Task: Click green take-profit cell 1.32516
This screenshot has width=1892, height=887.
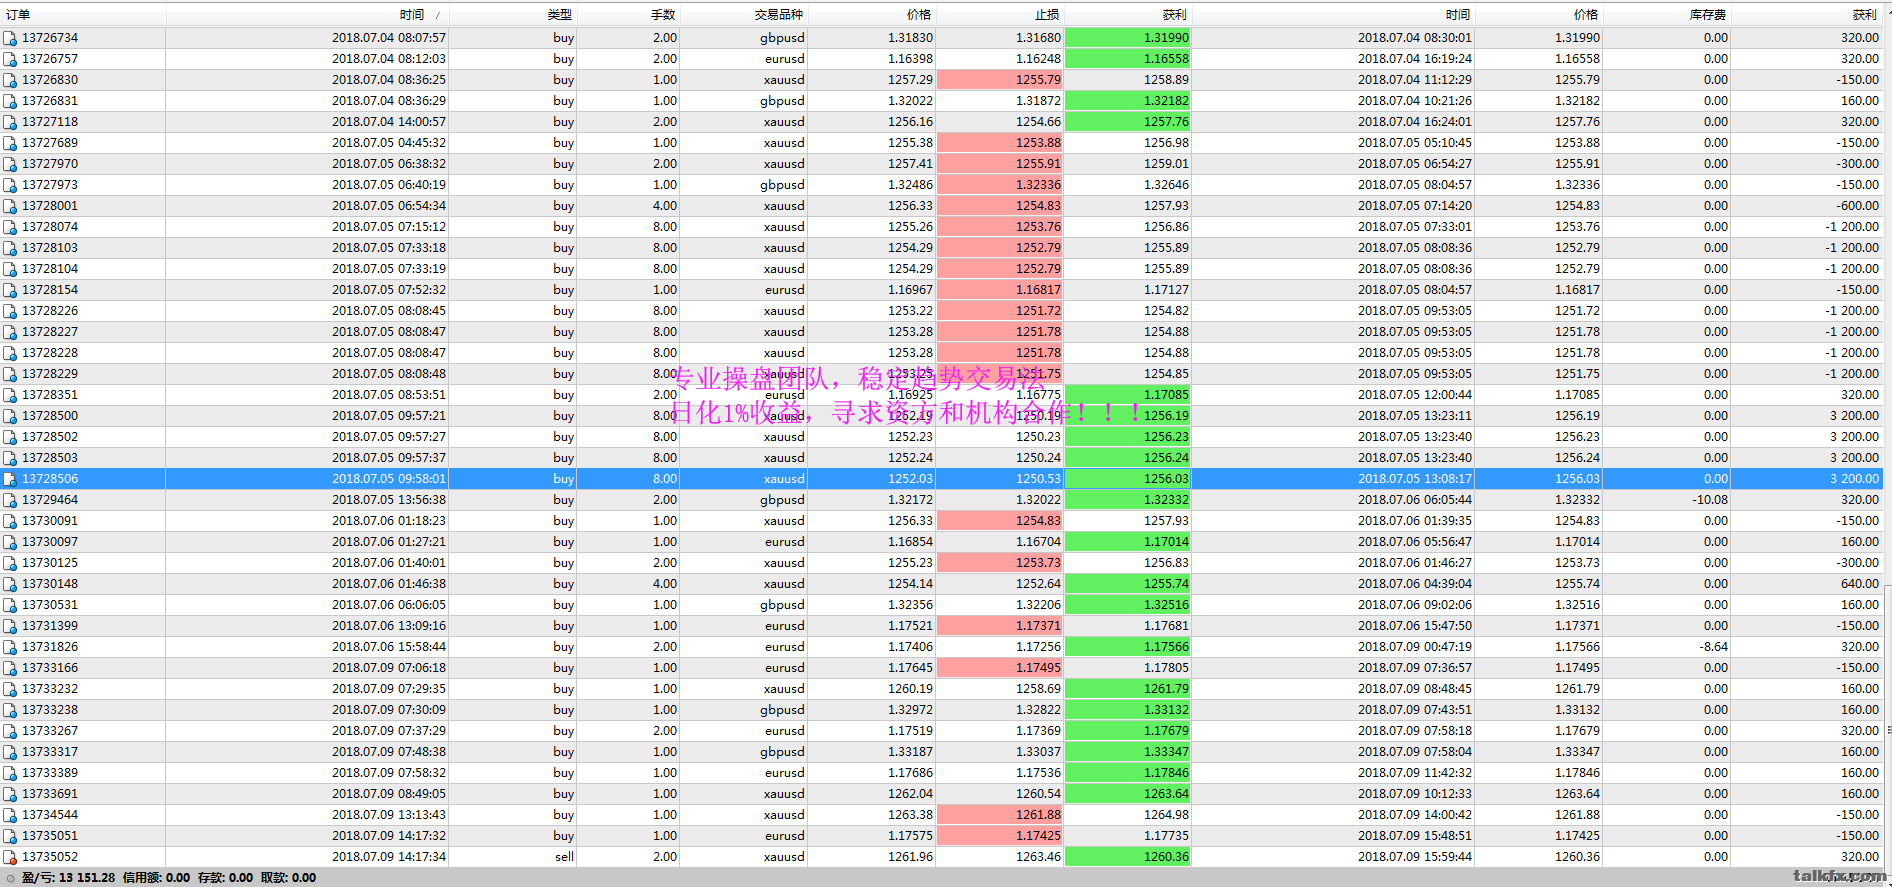Action: [x=1128, y=605]
